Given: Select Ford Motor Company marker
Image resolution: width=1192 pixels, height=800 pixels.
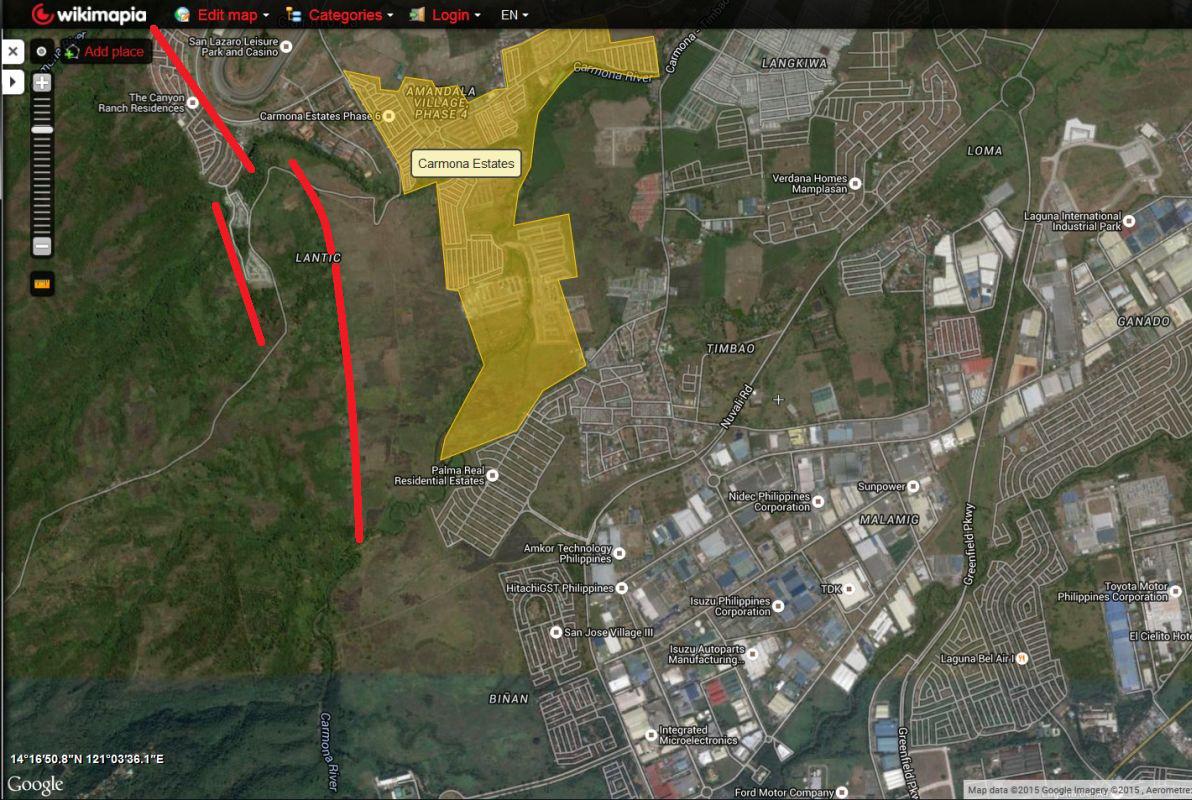Looking at the screenshot, I should point(842,792).
